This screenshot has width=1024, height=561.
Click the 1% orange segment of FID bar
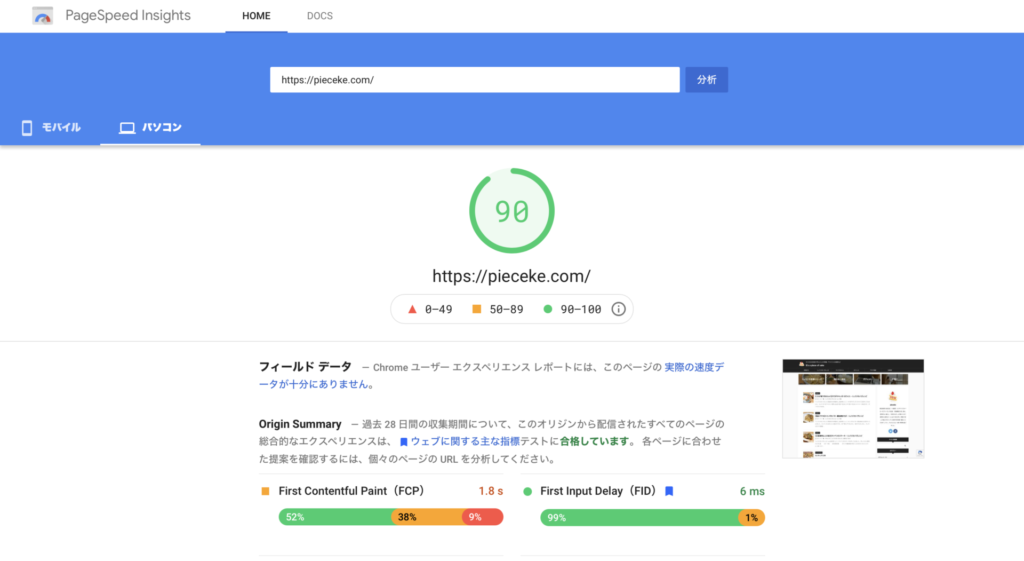[752, 518]
